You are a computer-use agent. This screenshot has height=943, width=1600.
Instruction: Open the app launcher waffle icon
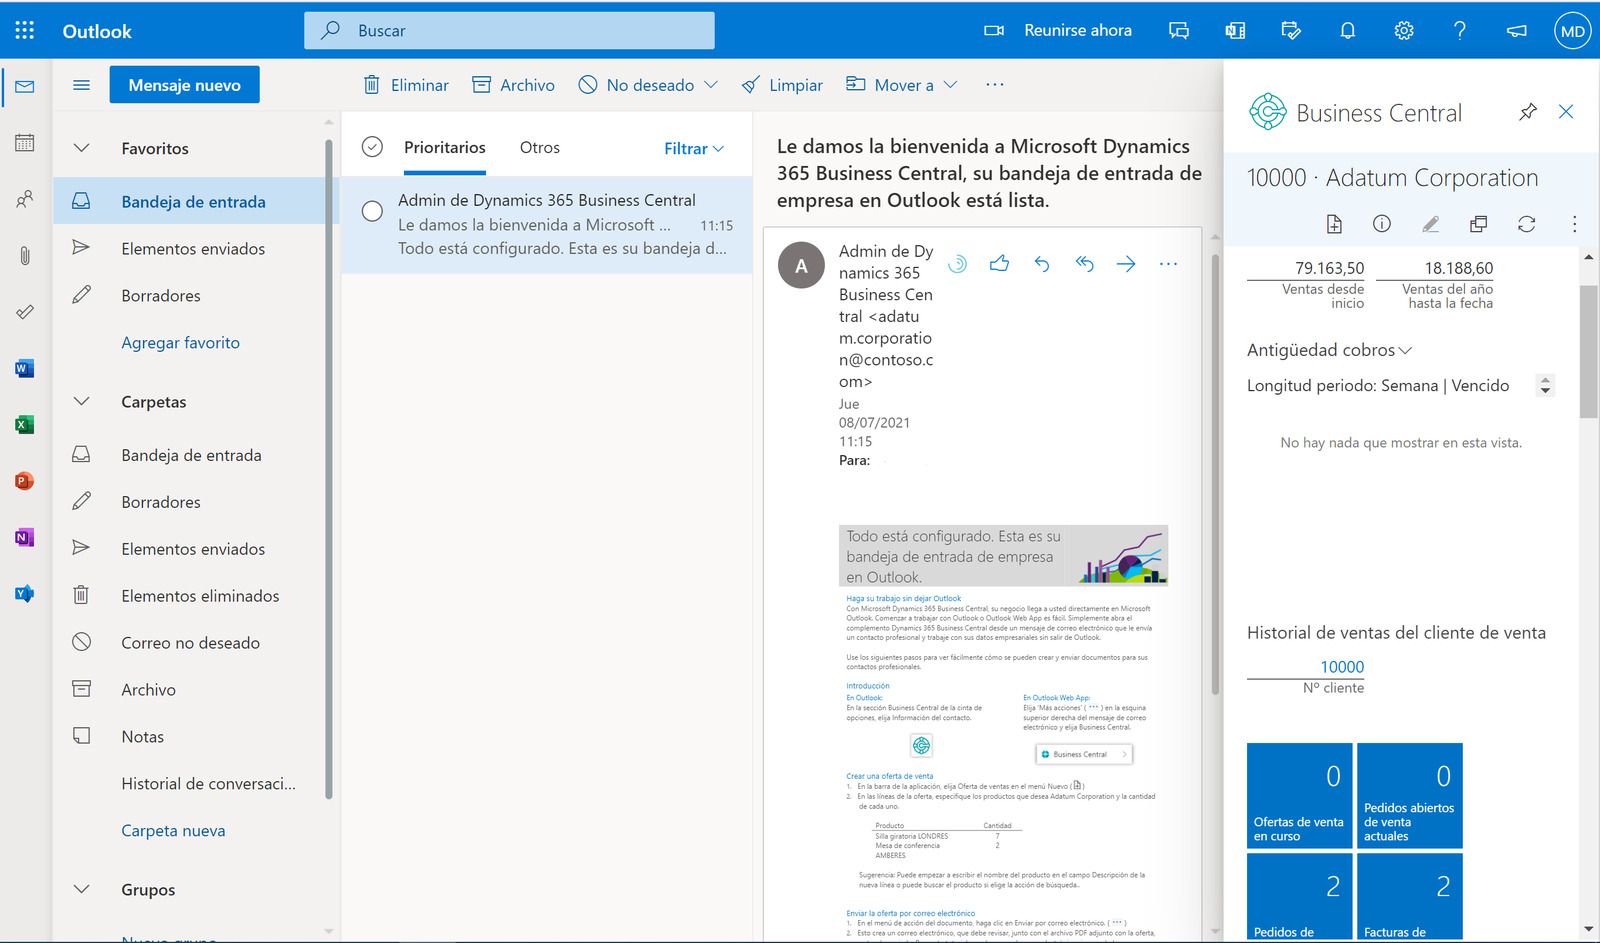(x=25, y=30)
